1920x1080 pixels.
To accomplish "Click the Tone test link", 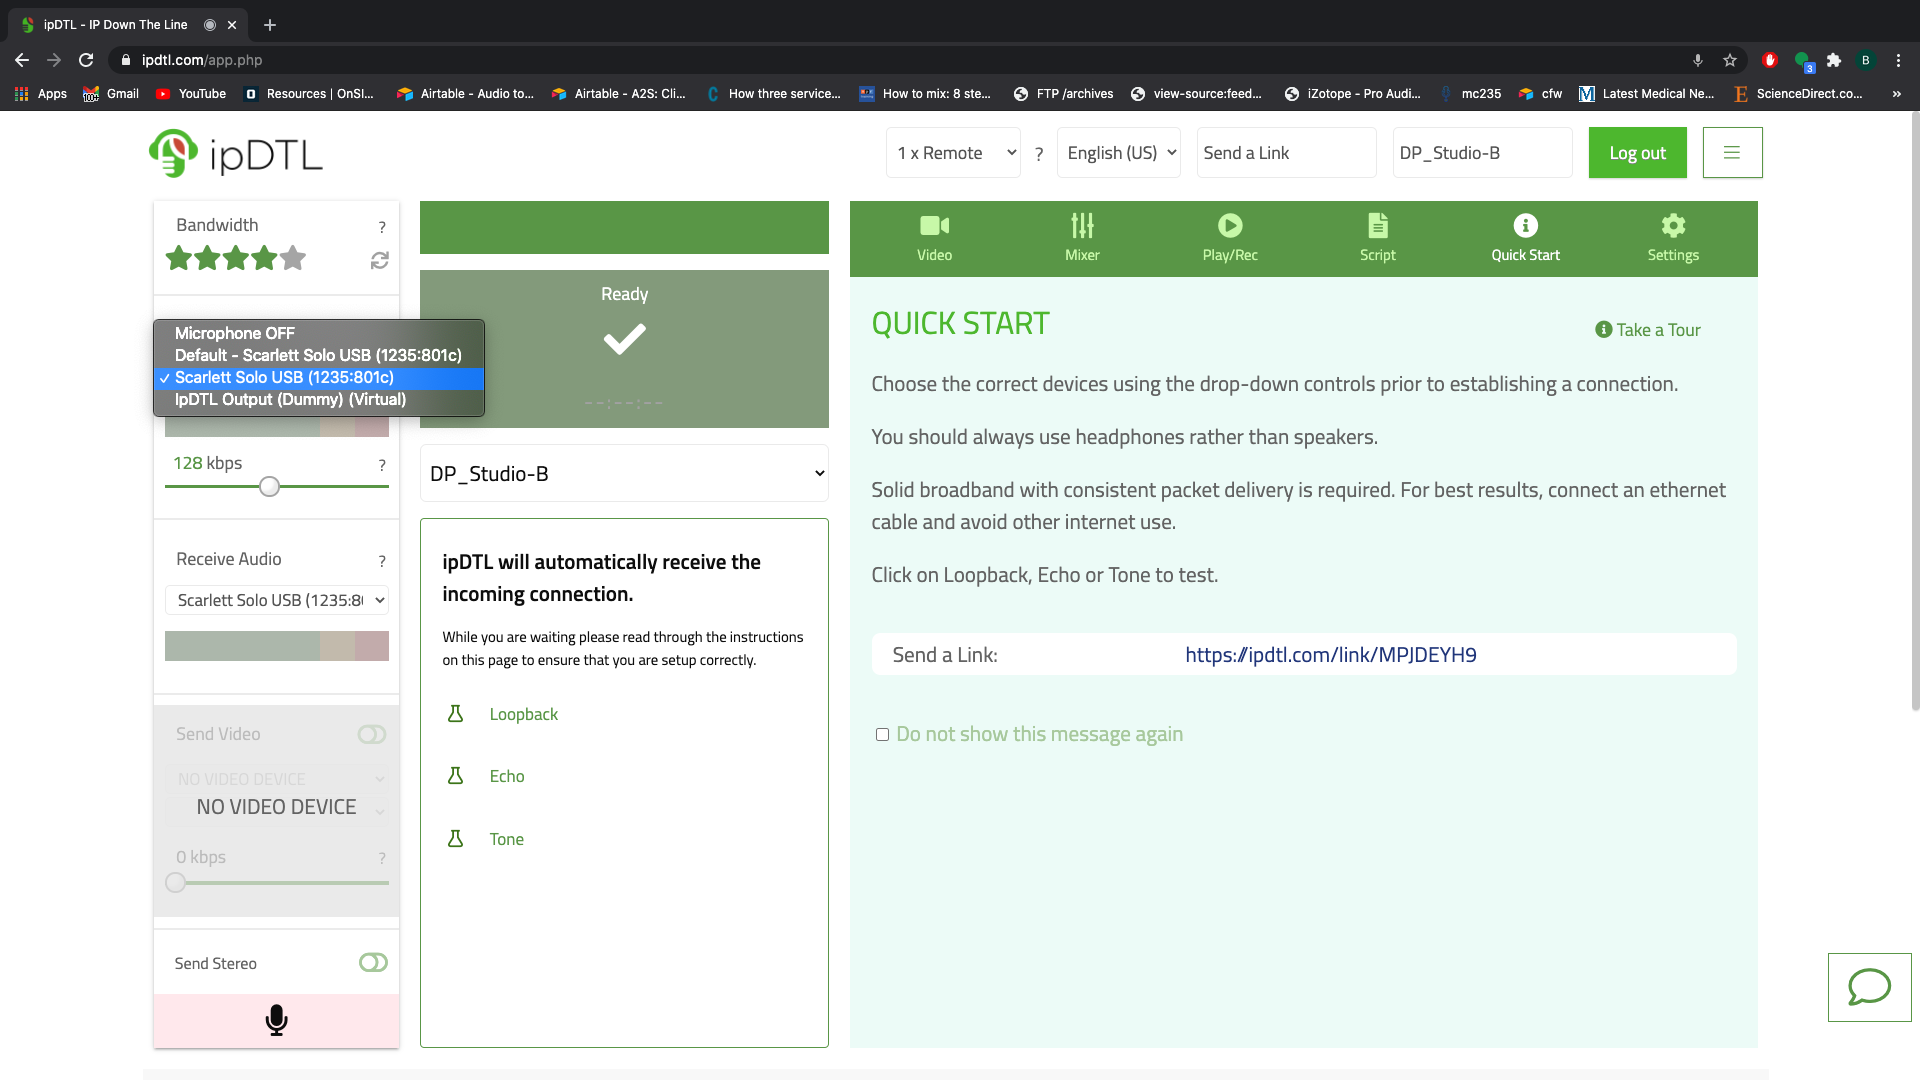I will 506,839.
